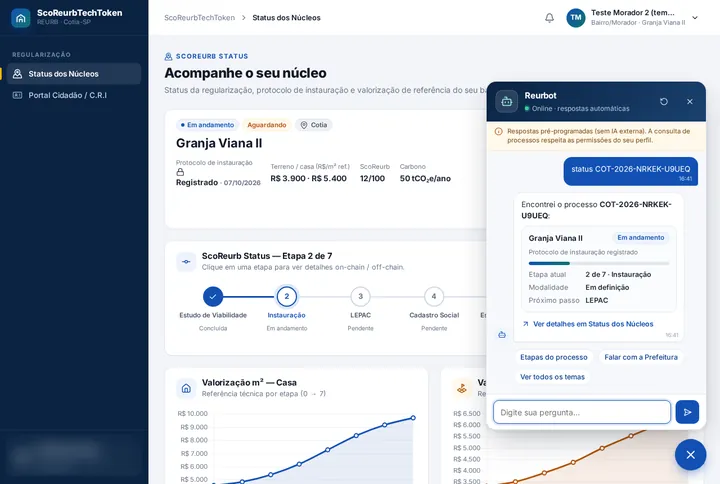Choose Falar com a Prefeitura suggestion
The width and height of the screenshot is (720, 484).
point(641,357)
